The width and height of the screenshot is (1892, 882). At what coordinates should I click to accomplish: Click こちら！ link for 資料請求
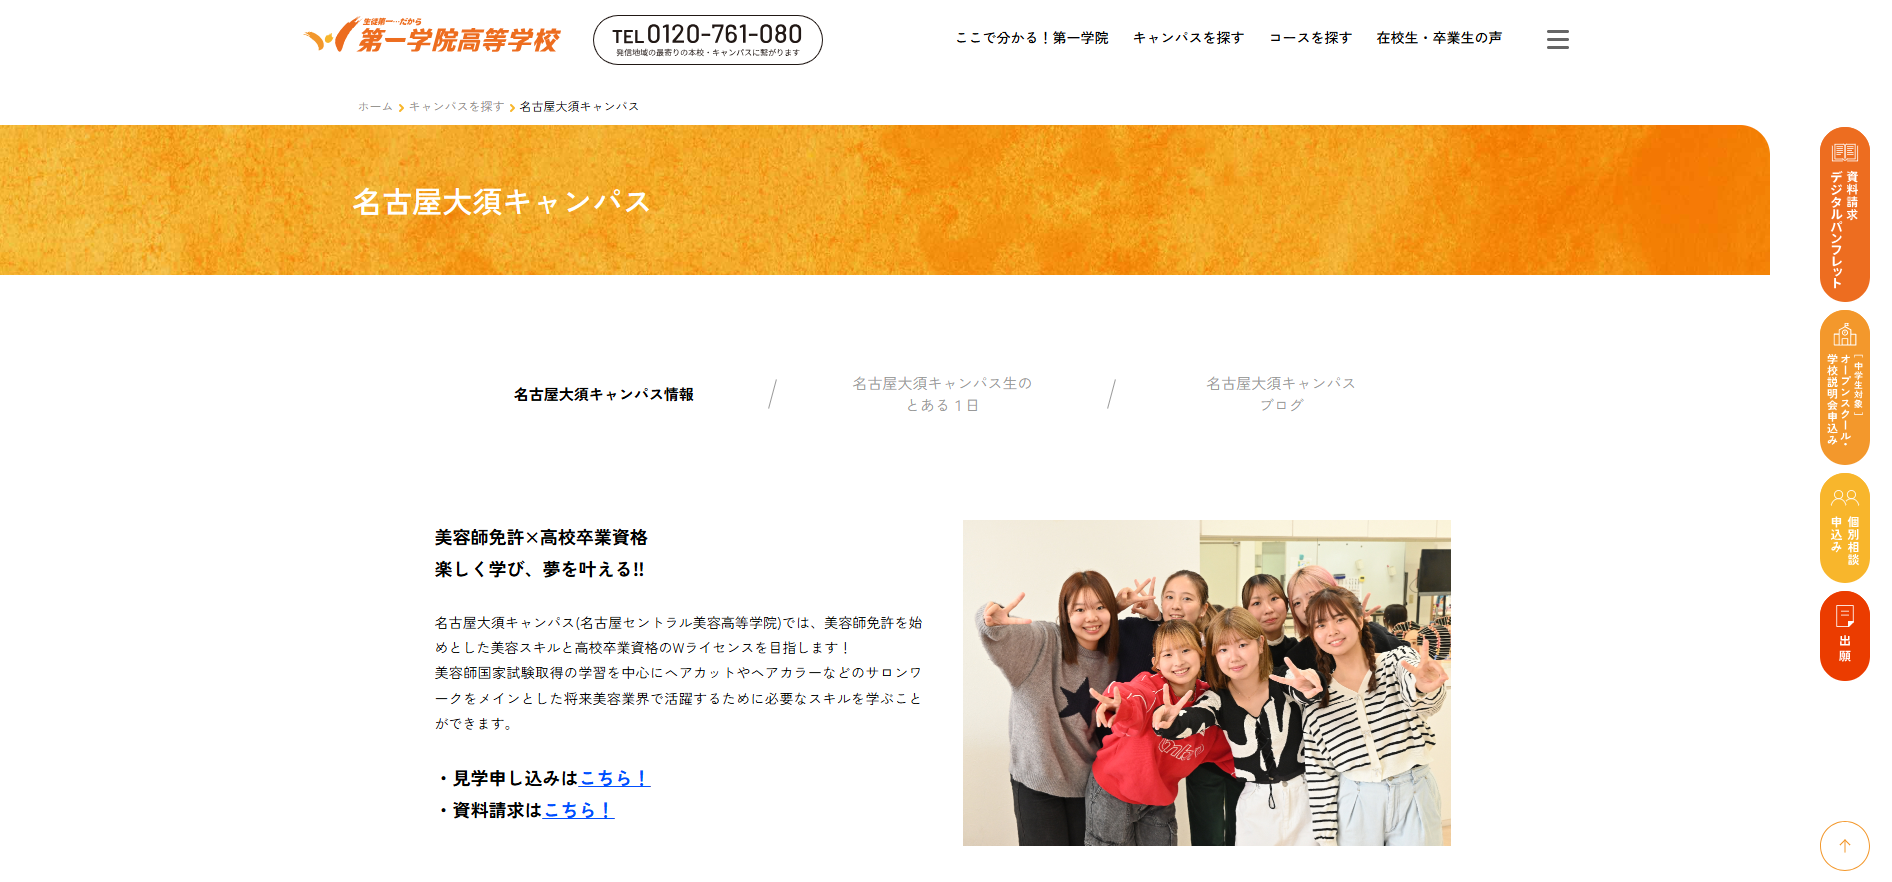coord(579,810)
